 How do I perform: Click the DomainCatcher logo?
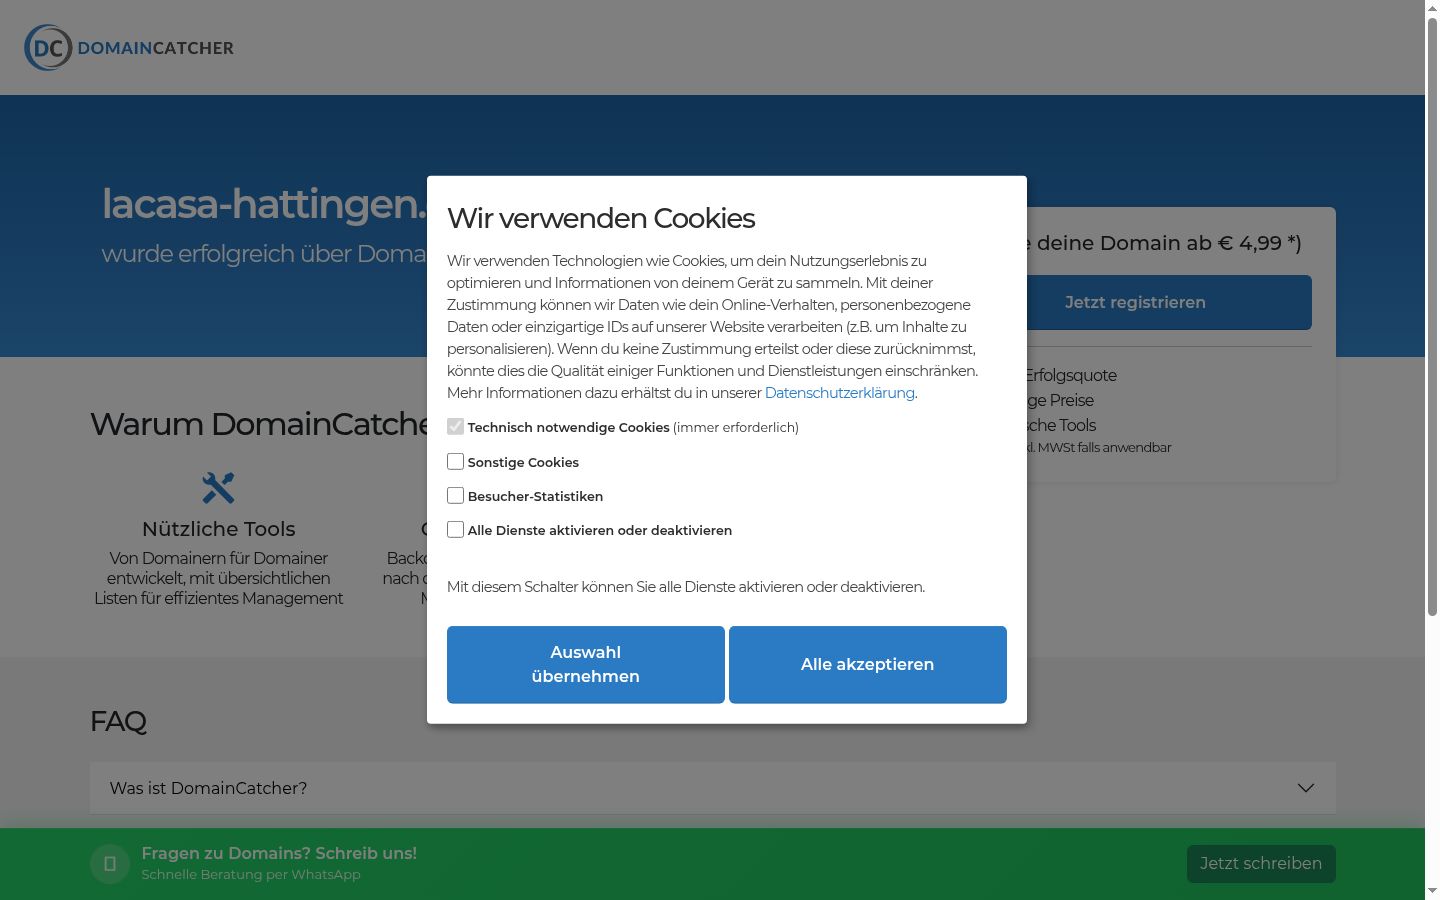point(129,48)
